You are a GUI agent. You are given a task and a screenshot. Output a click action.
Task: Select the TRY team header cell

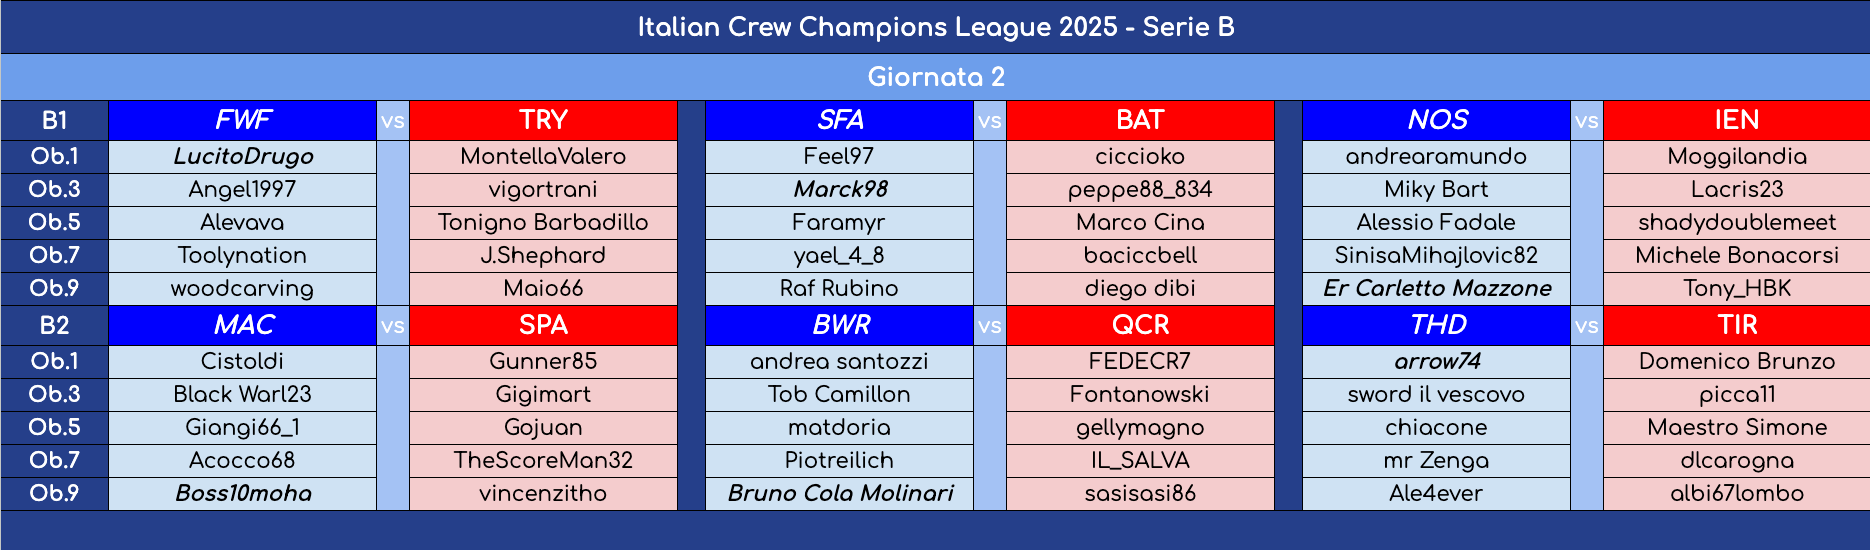(x=543, y=120)
